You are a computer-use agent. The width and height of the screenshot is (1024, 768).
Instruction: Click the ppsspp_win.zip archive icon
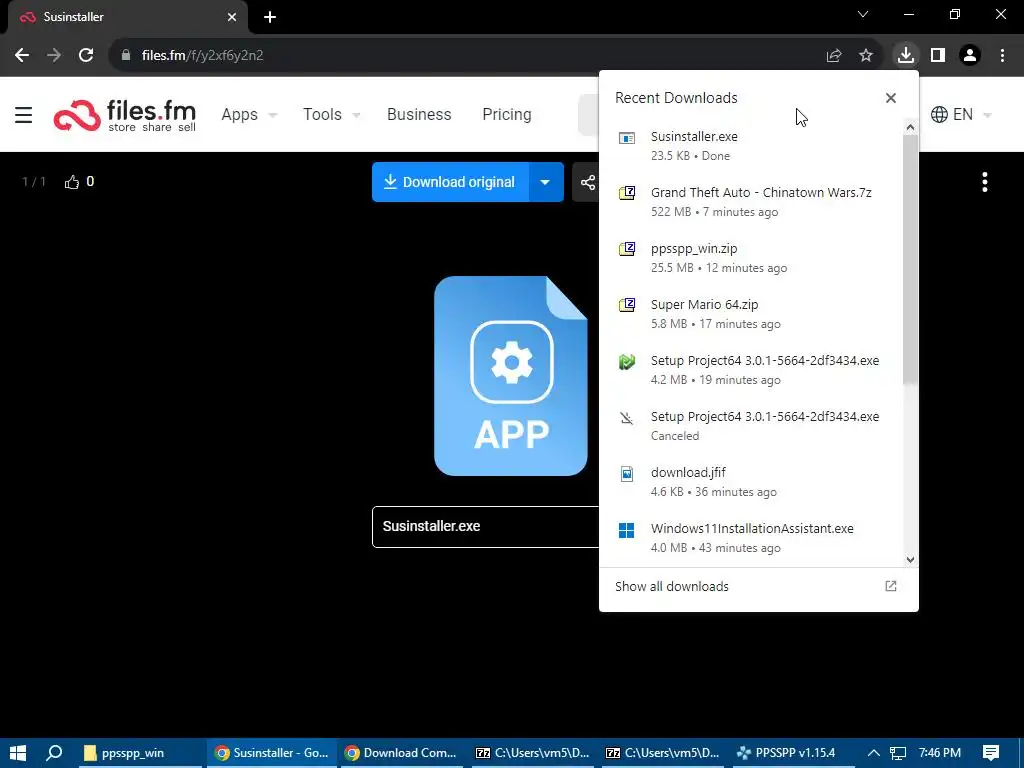click(x=627, y=249)
